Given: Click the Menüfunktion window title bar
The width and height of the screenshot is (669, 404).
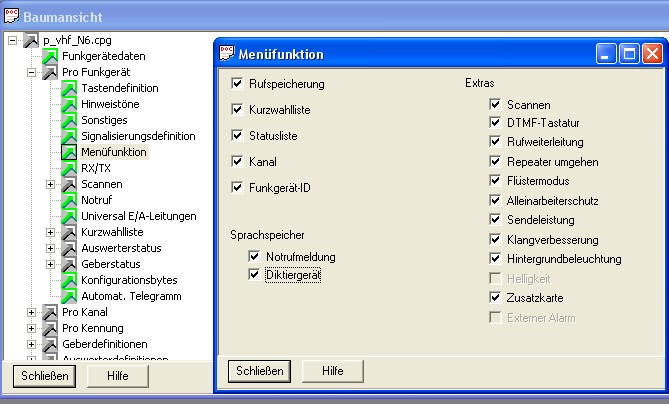Looking at the screenshot, I should 400,54.
